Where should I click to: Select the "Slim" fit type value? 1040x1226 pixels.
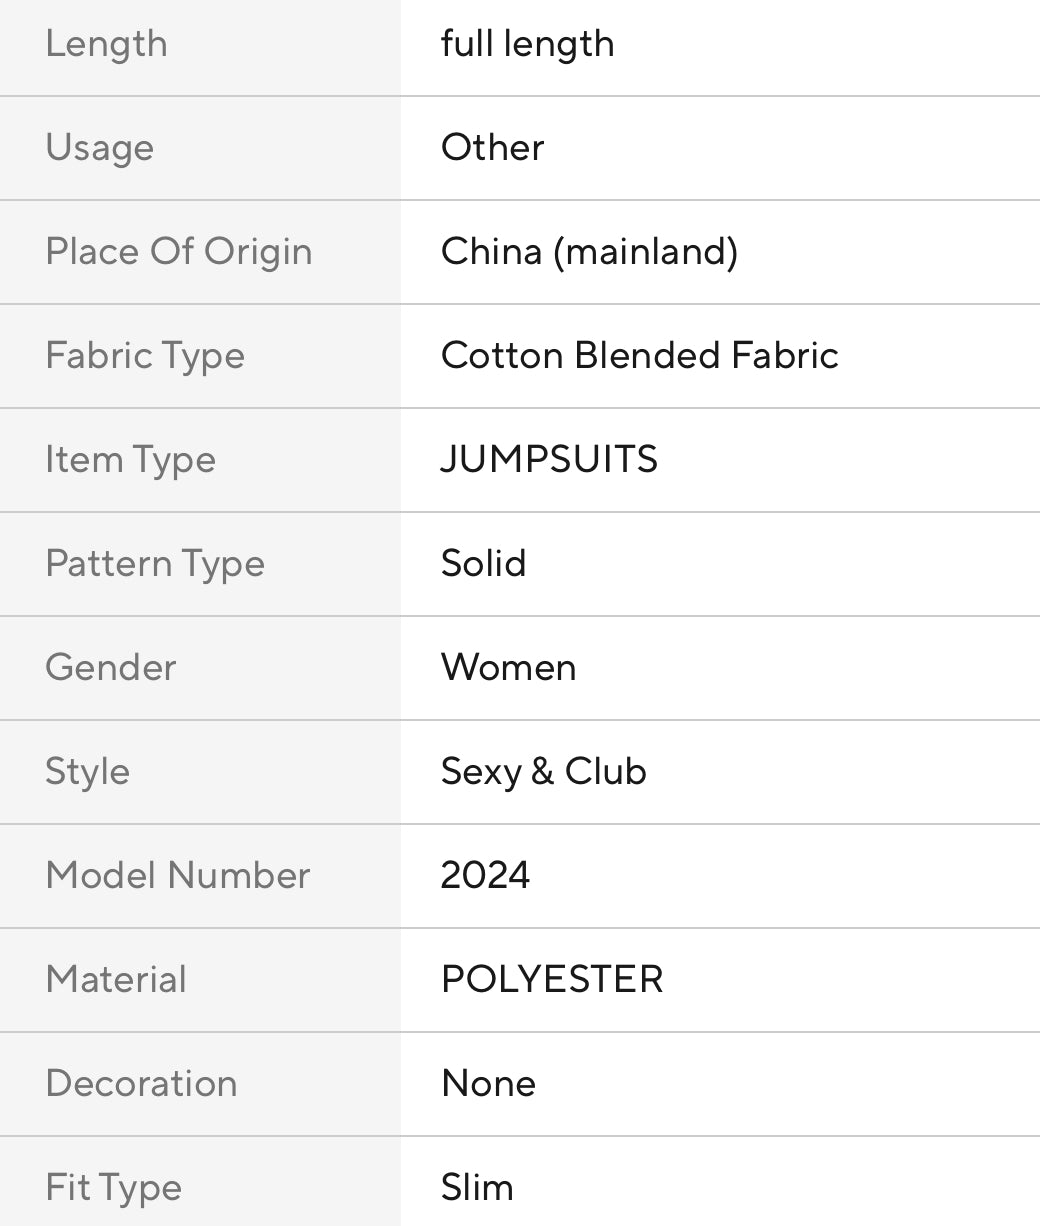point(477,1188)
